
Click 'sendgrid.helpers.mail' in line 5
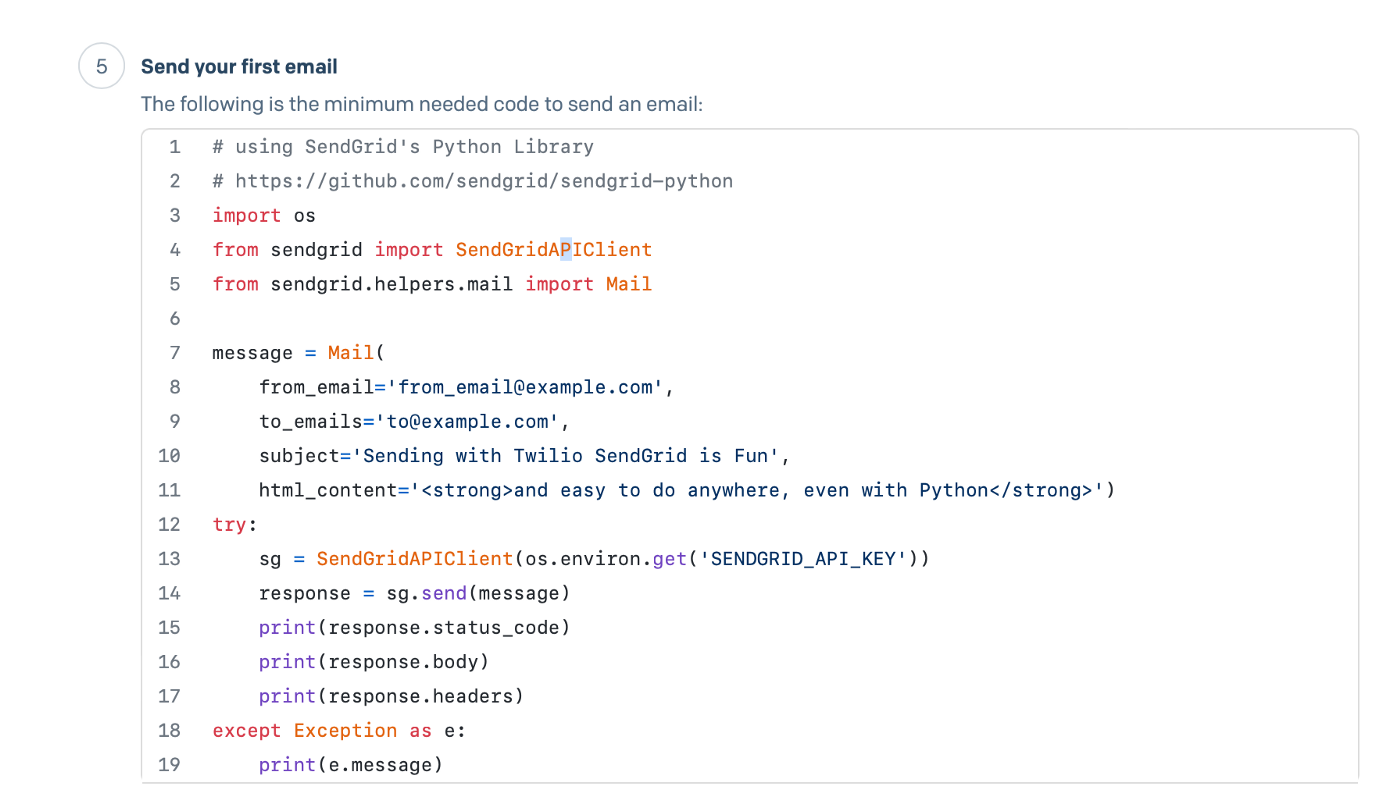pyautogui.click(x=392, y=284)
